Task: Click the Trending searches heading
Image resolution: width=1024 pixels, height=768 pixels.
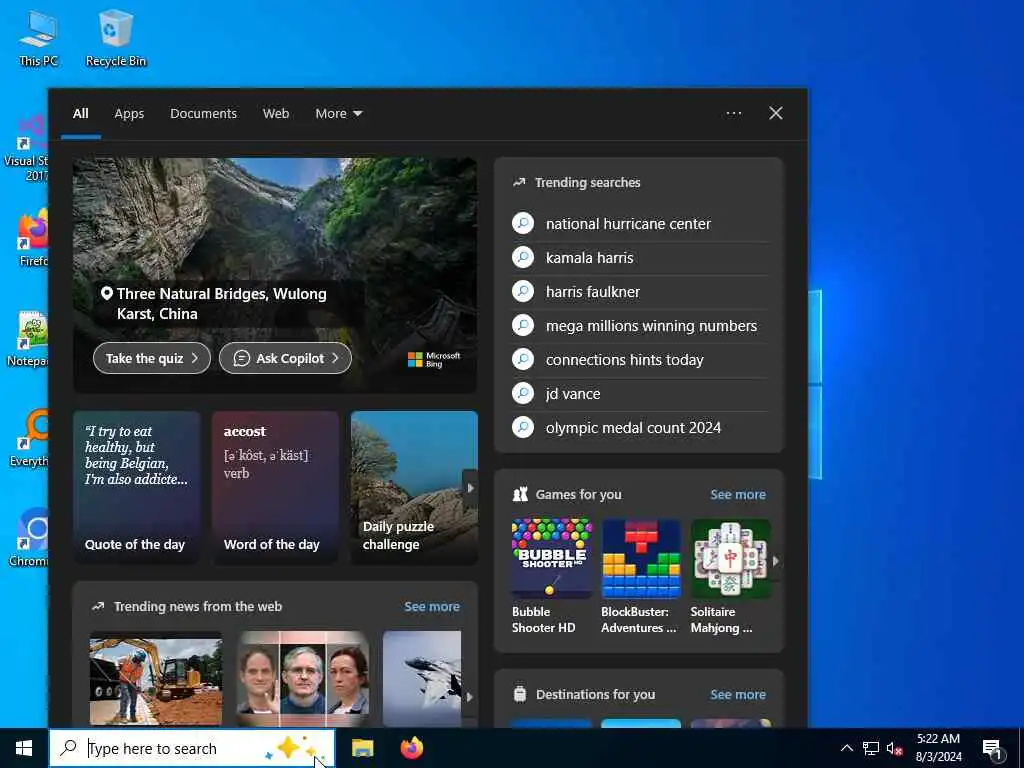Action: (588, 183)
